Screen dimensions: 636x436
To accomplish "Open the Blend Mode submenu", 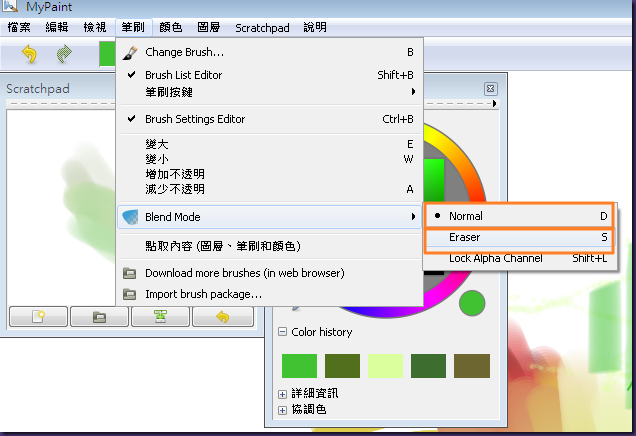I will click(x=269, y=217).
